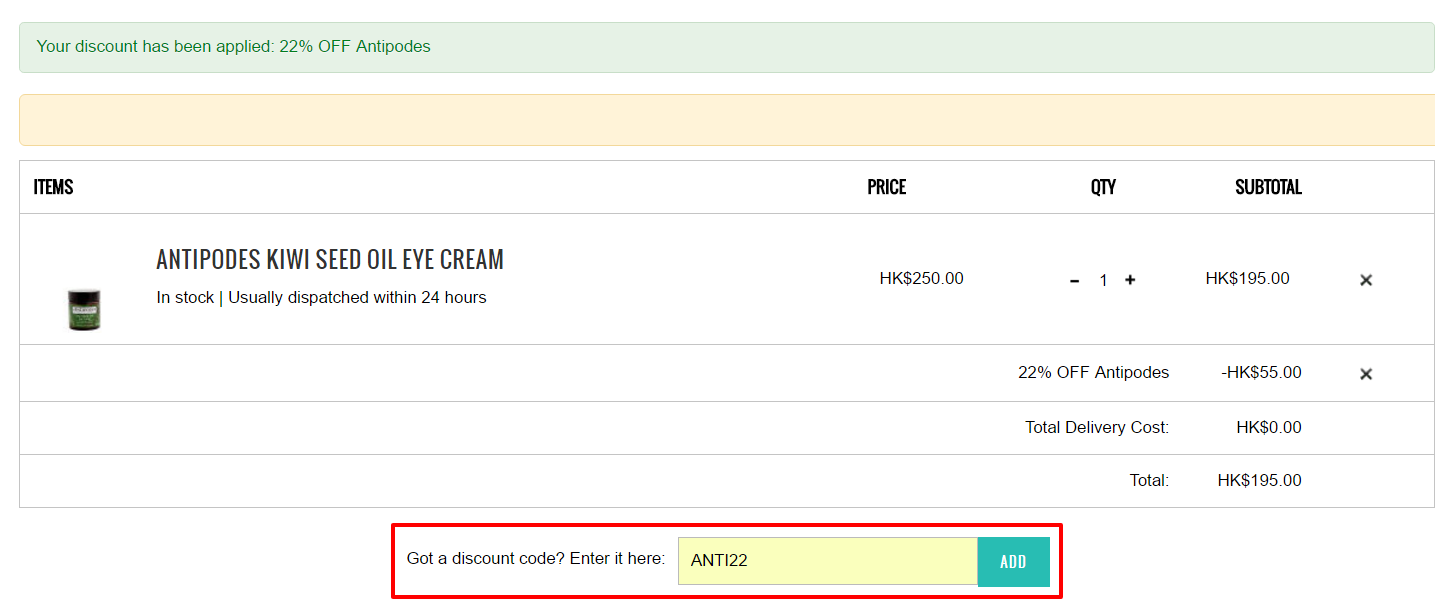
Task: Click the HK$250.00 item price
Action: [922, 279]
